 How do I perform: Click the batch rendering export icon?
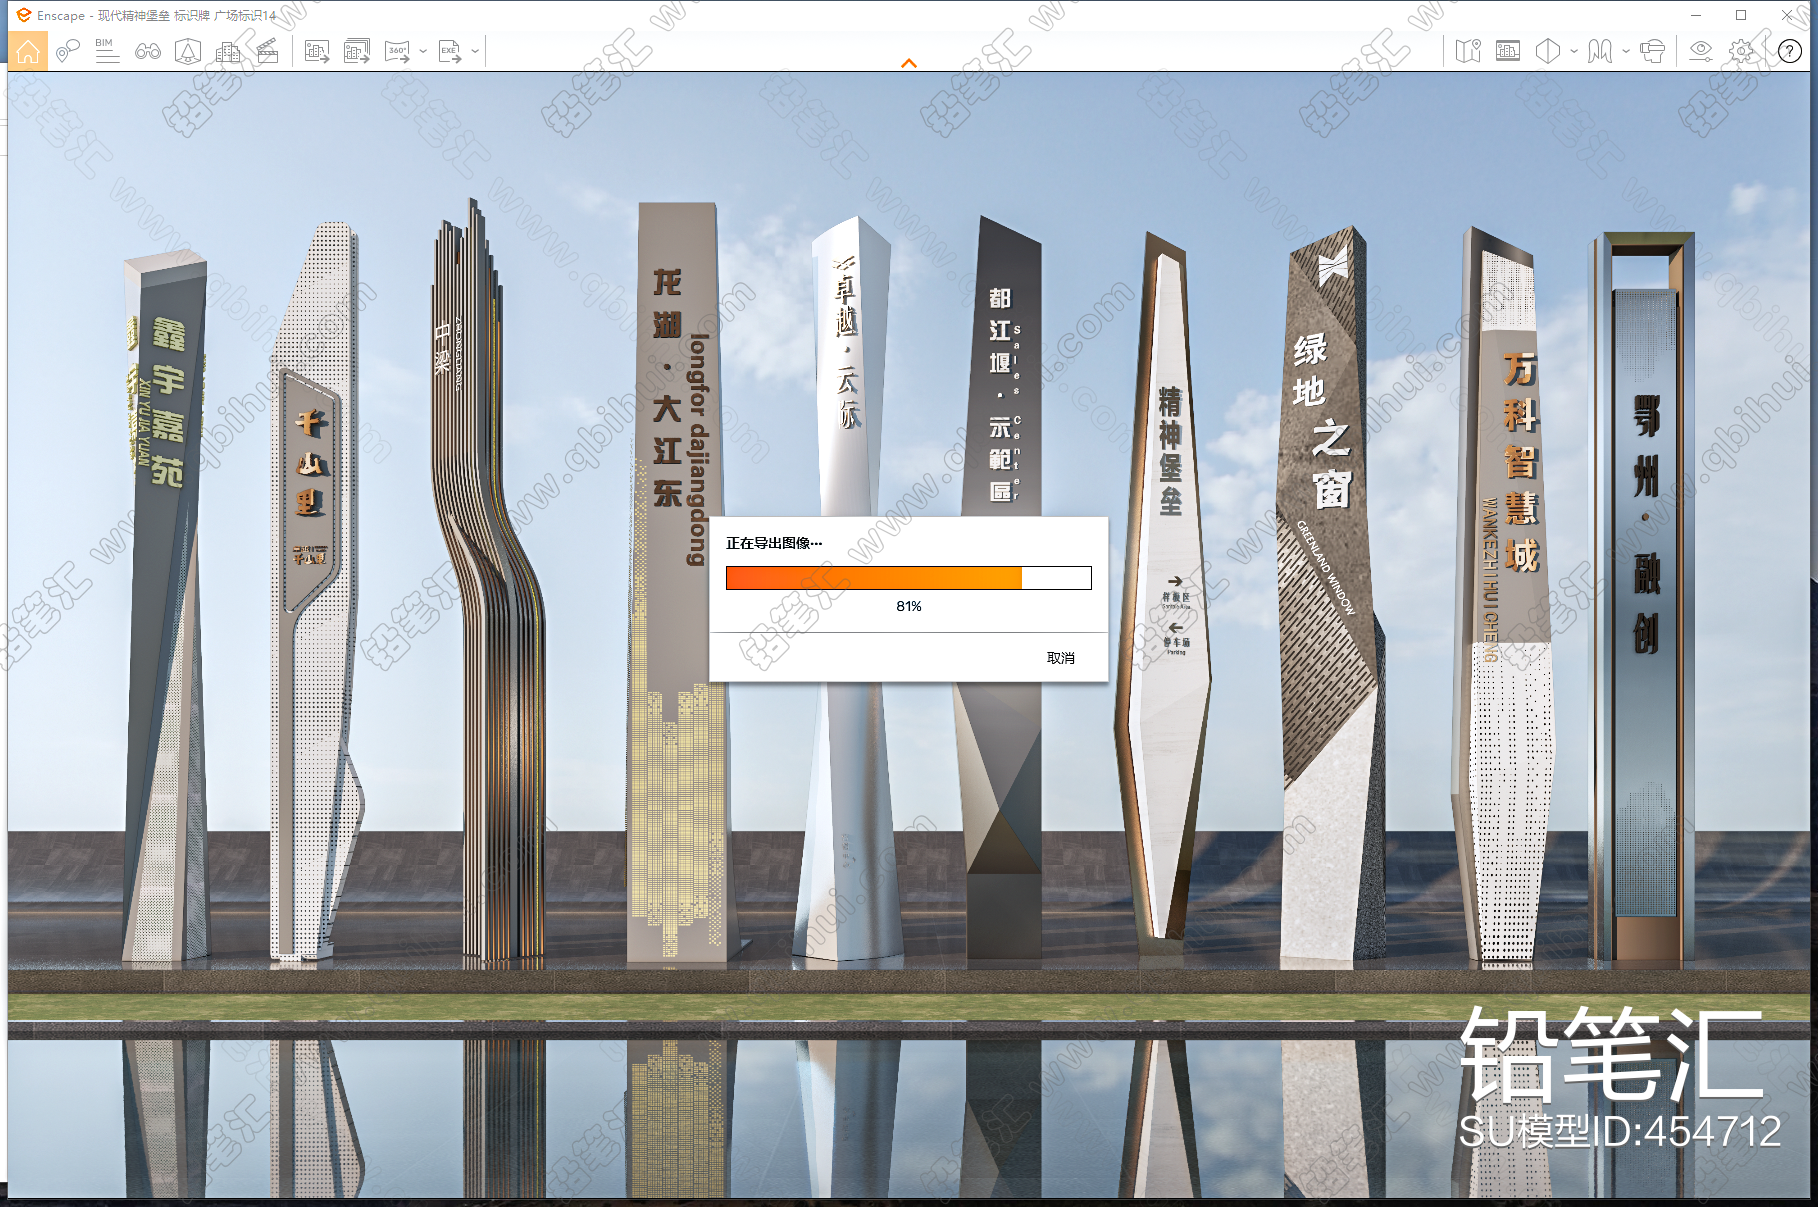point(357,51)
